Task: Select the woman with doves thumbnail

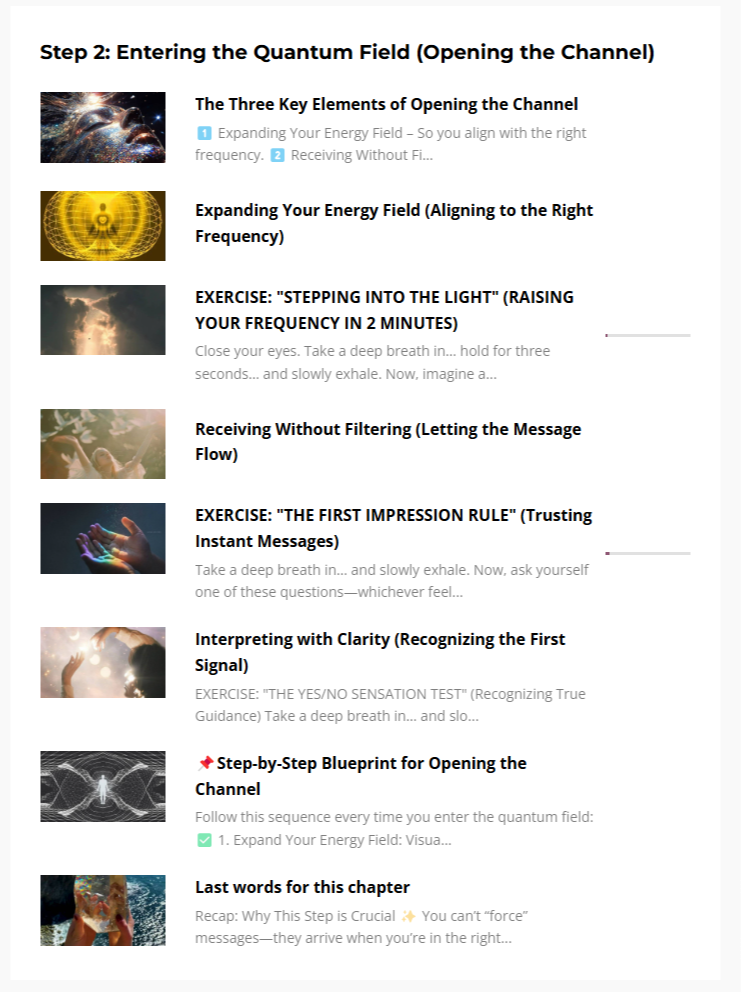Action: pyautogui.click(x=103, y=443)
